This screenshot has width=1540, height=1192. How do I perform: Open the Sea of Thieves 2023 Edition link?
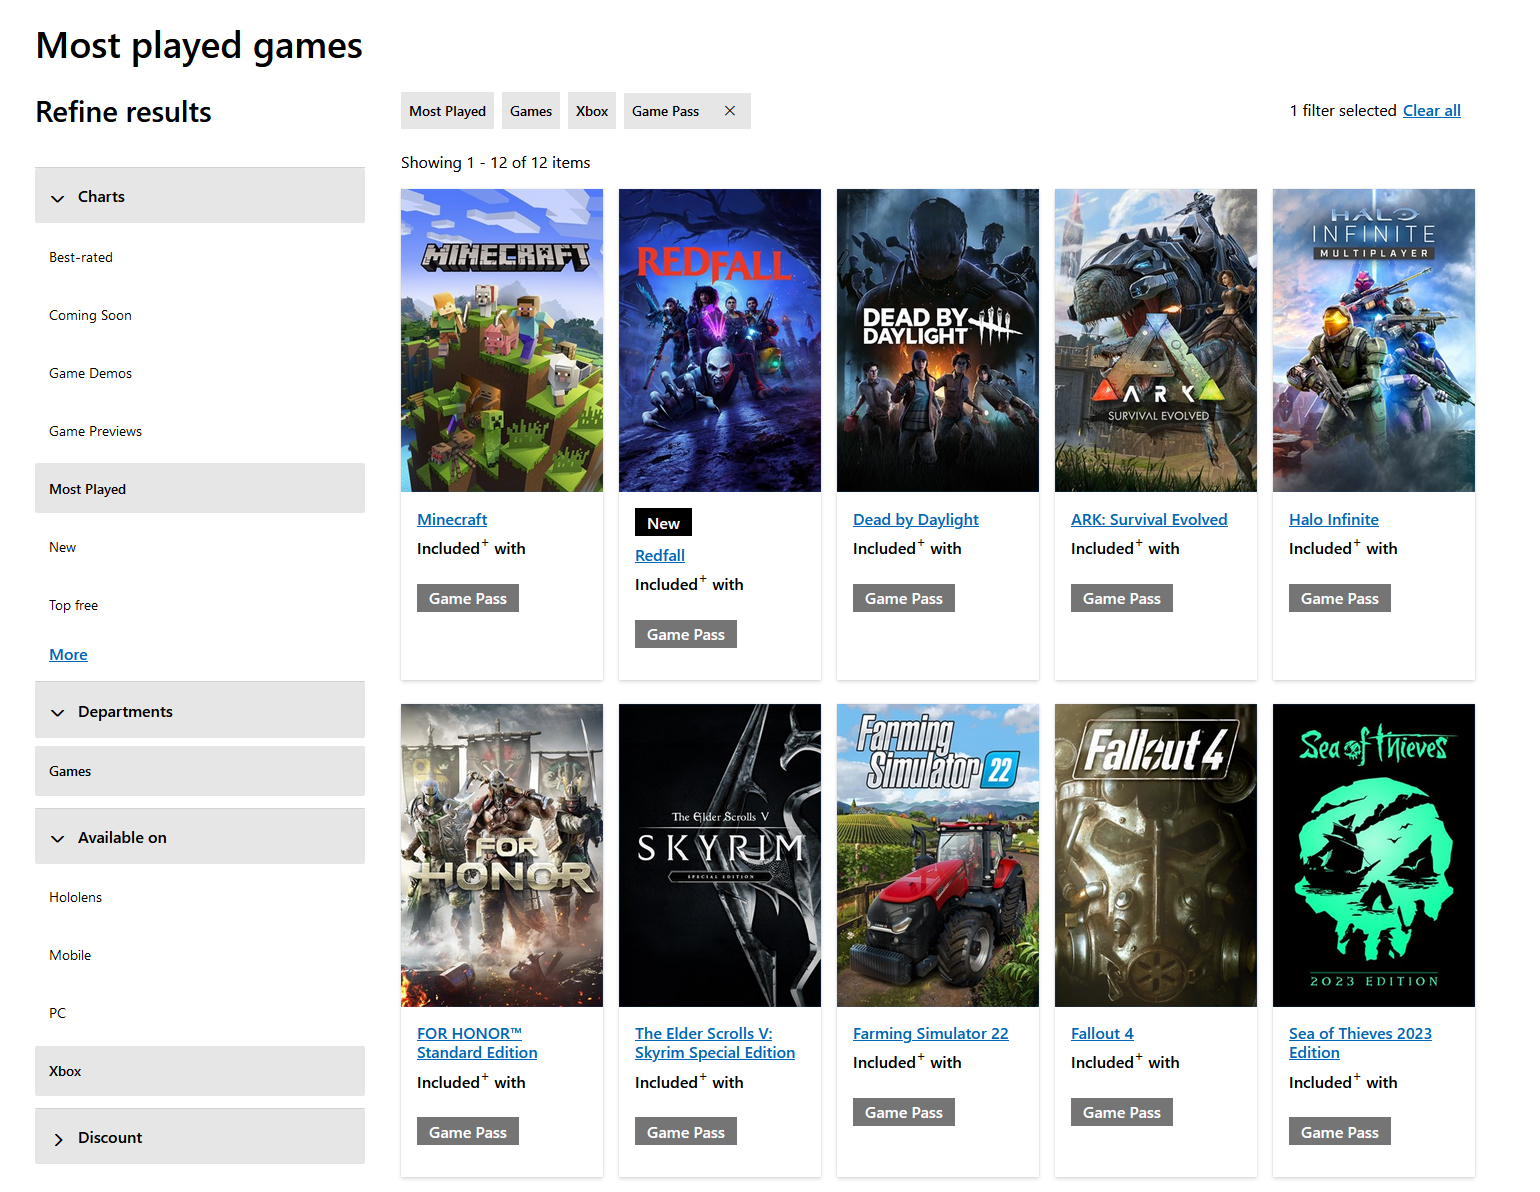pyautogui.click(x=1360, y=1043)
